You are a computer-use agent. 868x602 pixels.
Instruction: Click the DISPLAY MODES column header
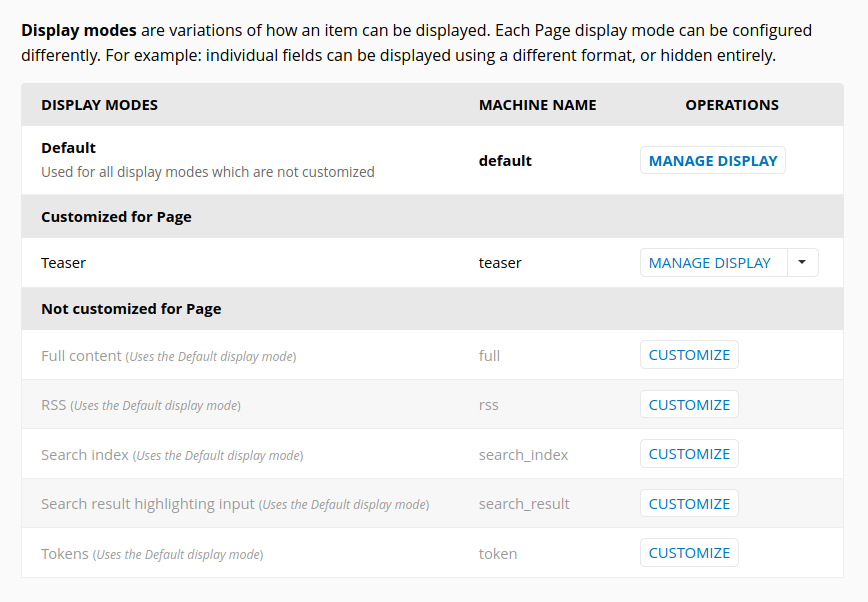[101, 104]
